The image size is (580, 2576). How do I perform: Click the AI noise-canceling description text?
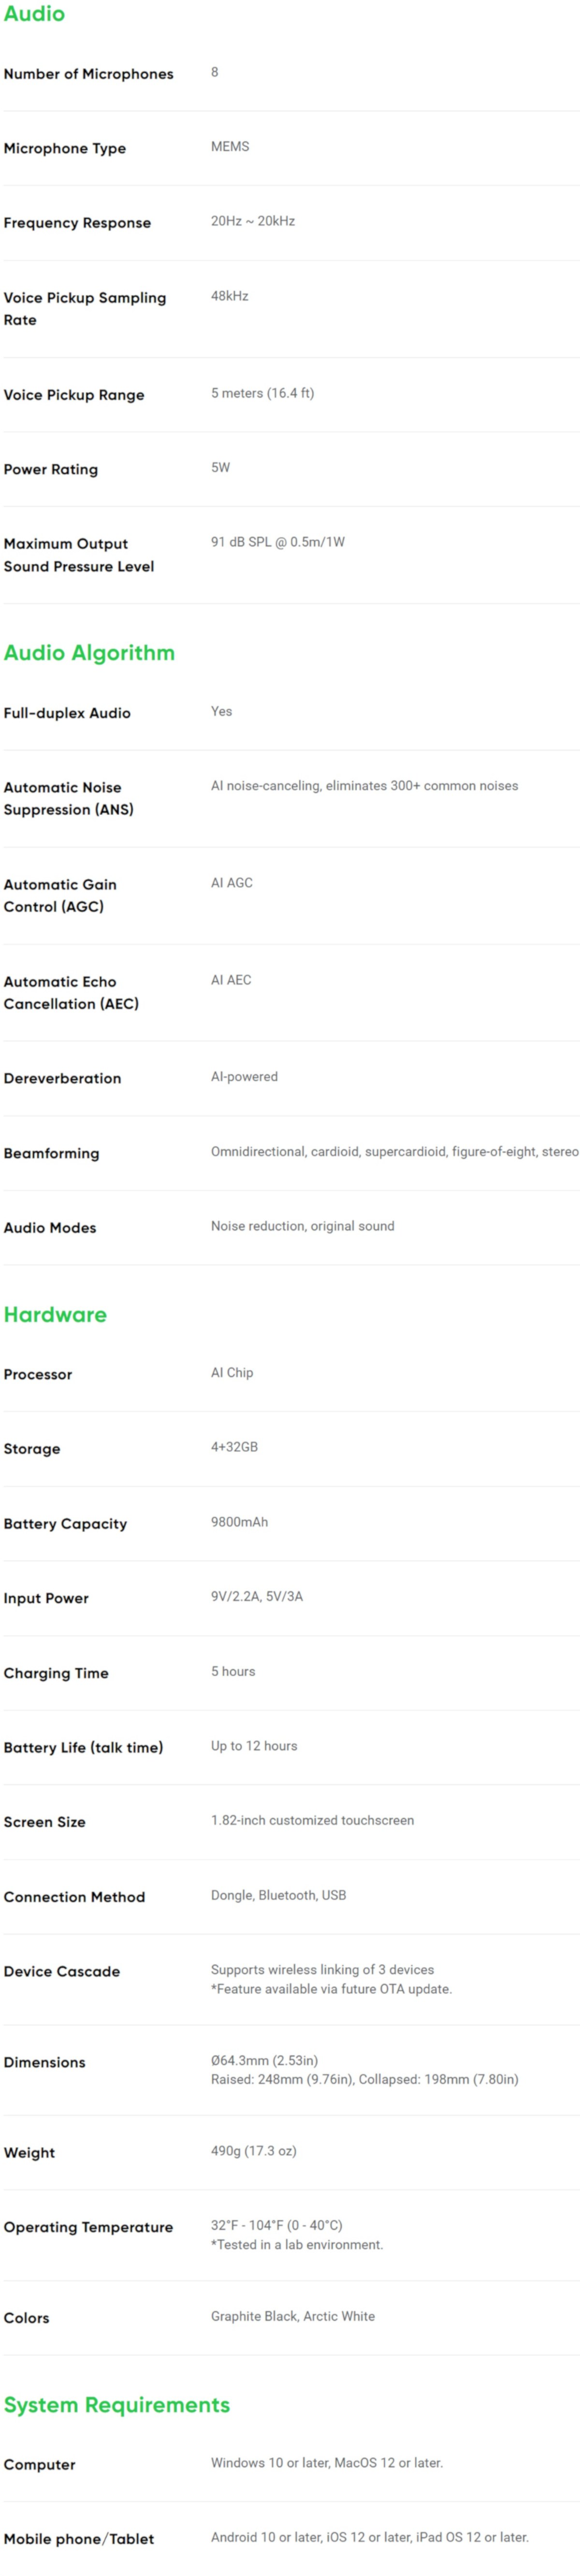(x=364, y=786)
